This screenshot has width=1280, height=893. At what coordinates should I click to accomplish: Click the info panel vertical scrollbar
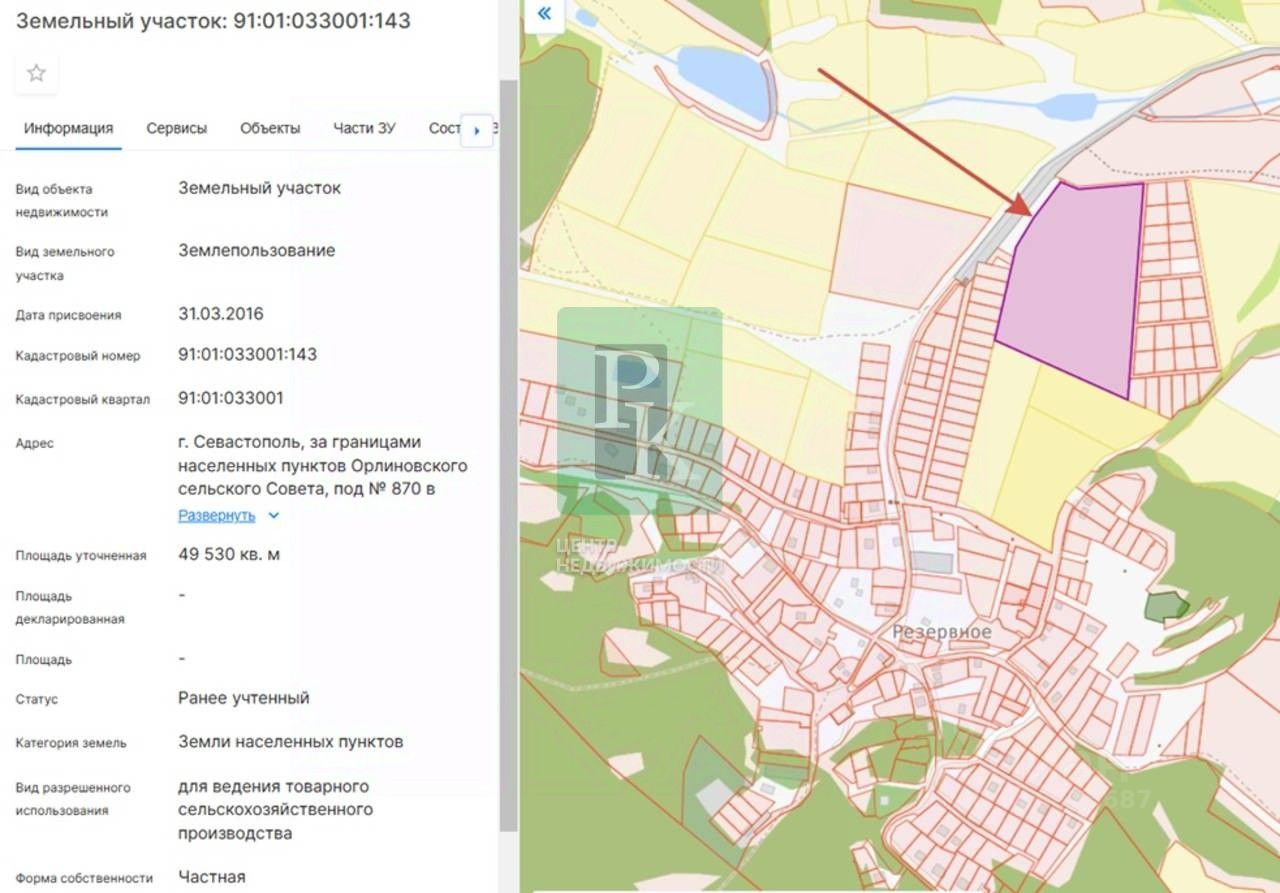pos(508,400)
